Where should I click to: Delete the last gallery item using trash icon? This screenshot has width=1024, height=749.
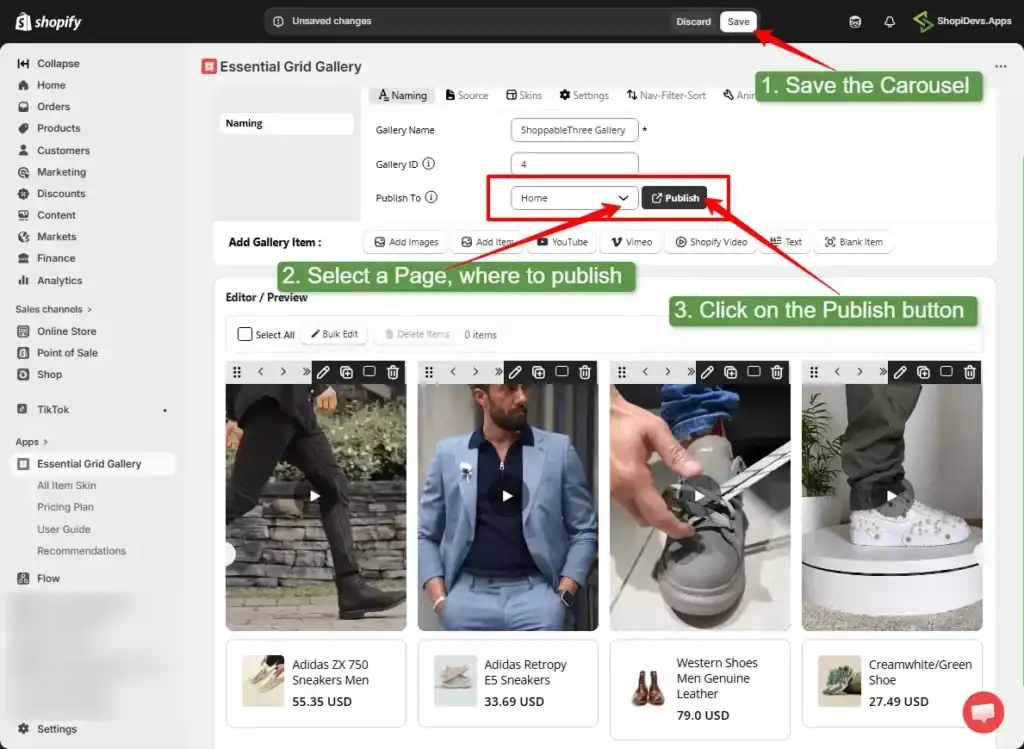(x=969, y=372)
